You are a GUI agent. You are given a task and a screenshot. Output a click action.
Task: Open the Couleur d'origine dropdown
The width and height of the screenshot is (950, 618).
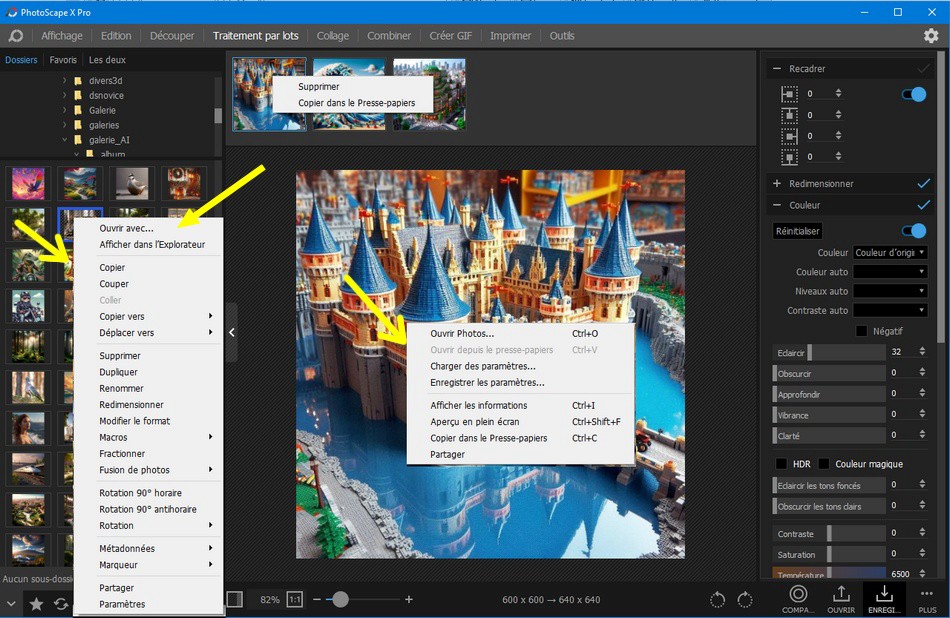click(890, 253)
